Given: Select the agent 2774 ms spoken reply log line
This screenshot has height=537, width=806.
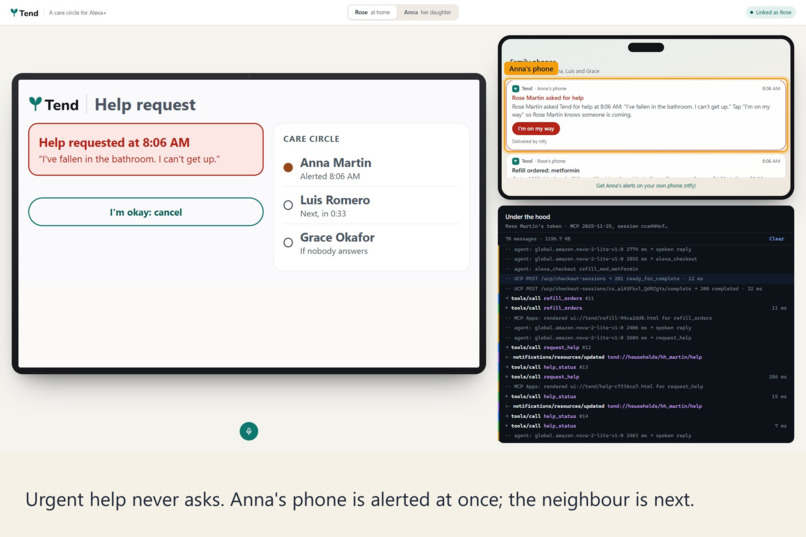Looking at the screenshot, I should click(645, 249).
